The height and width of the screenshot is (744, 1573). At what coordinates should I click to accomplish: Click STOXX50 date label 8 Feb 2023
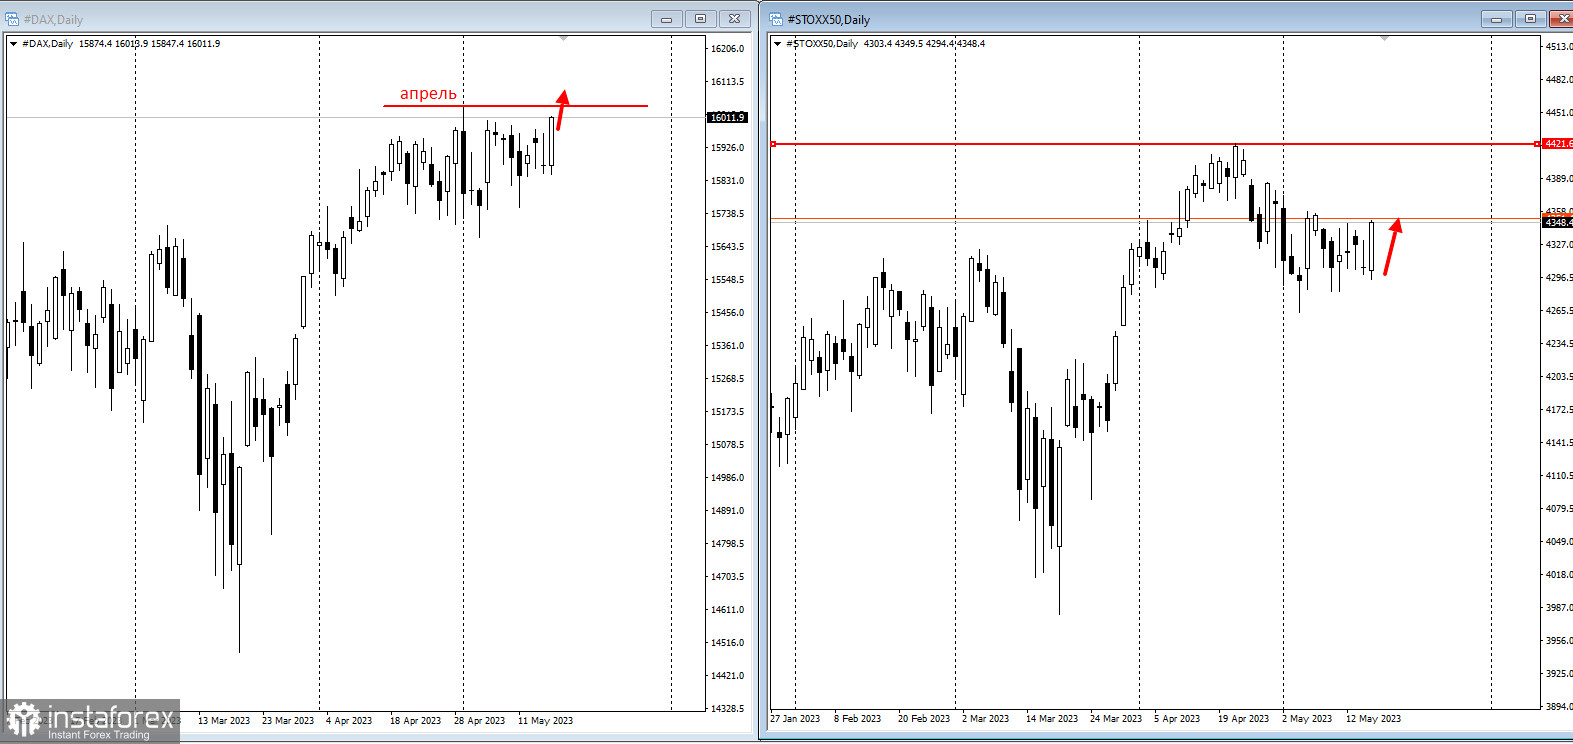click(x=857, y=719)
